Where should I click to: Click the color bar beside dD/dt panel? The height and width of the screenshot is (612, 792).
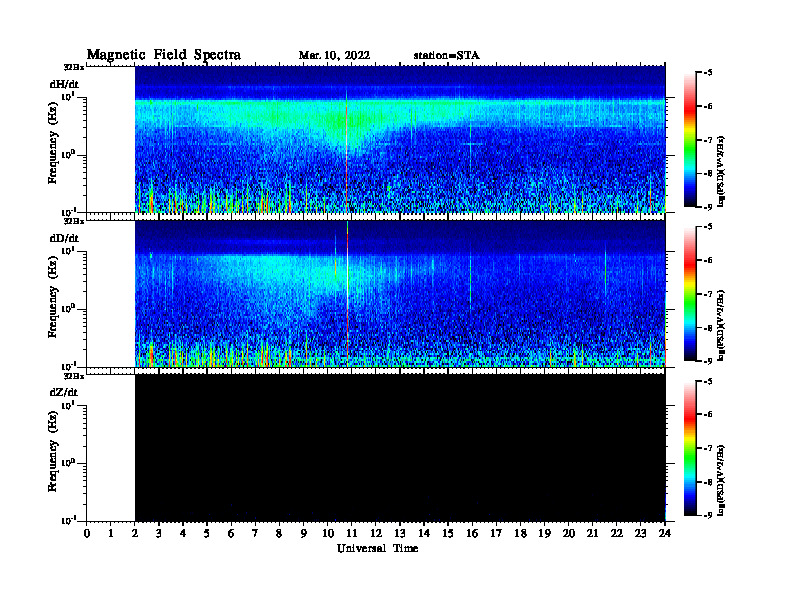point(690,294)
